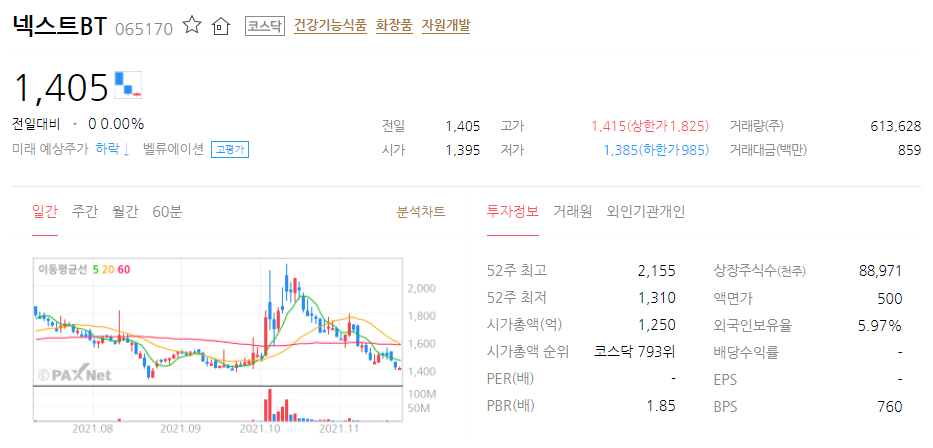This screenshot has width=933, height=448.
Task: Click the 밸류에이션 label
Action: pos(173,149)
